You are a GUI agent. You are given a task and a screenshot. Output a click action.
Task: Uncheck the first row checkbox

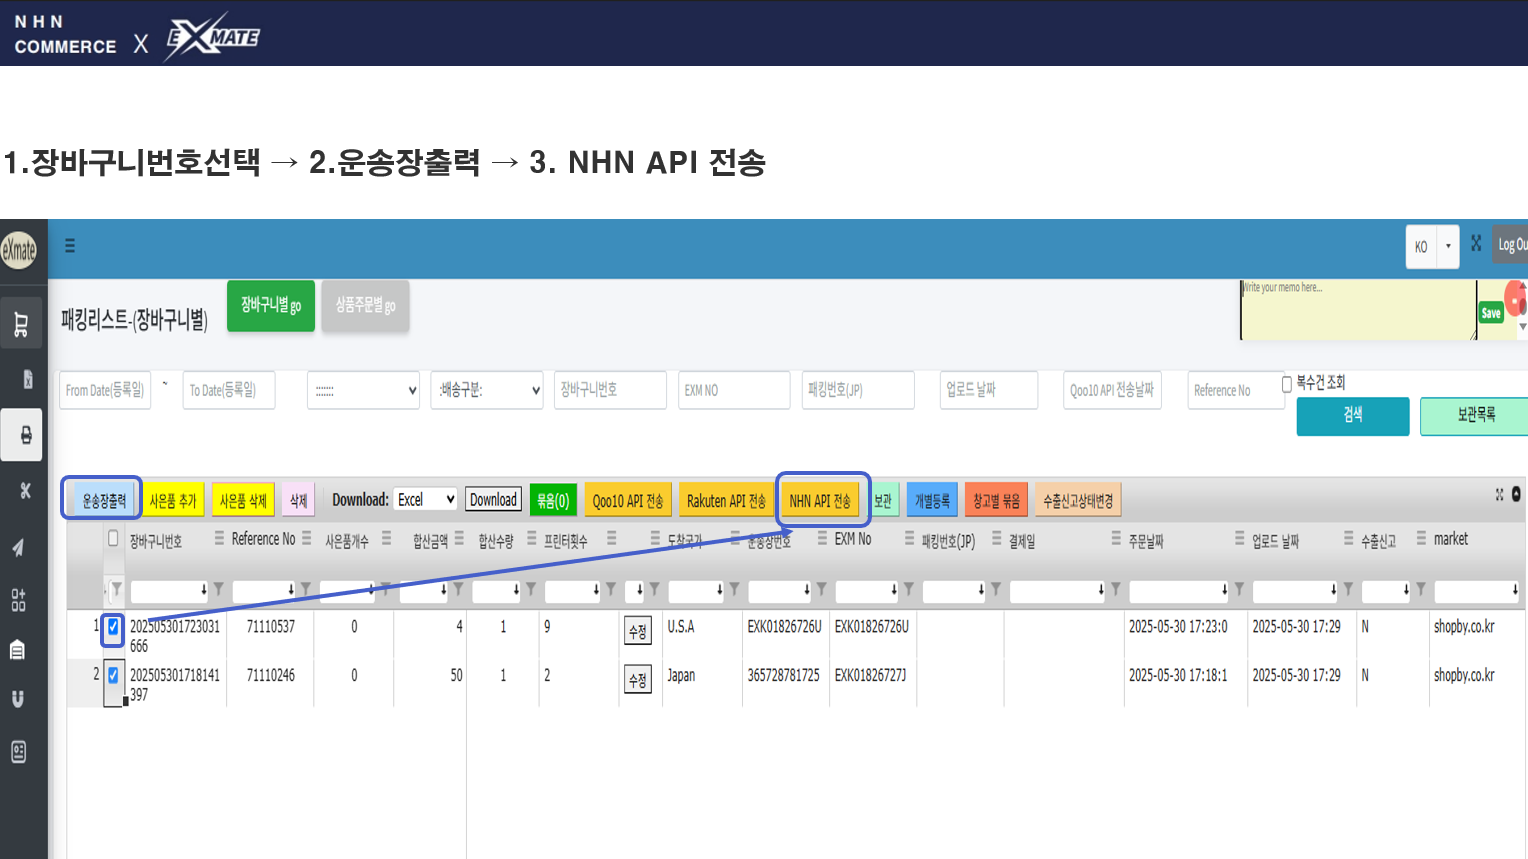(x=113, y=627)
